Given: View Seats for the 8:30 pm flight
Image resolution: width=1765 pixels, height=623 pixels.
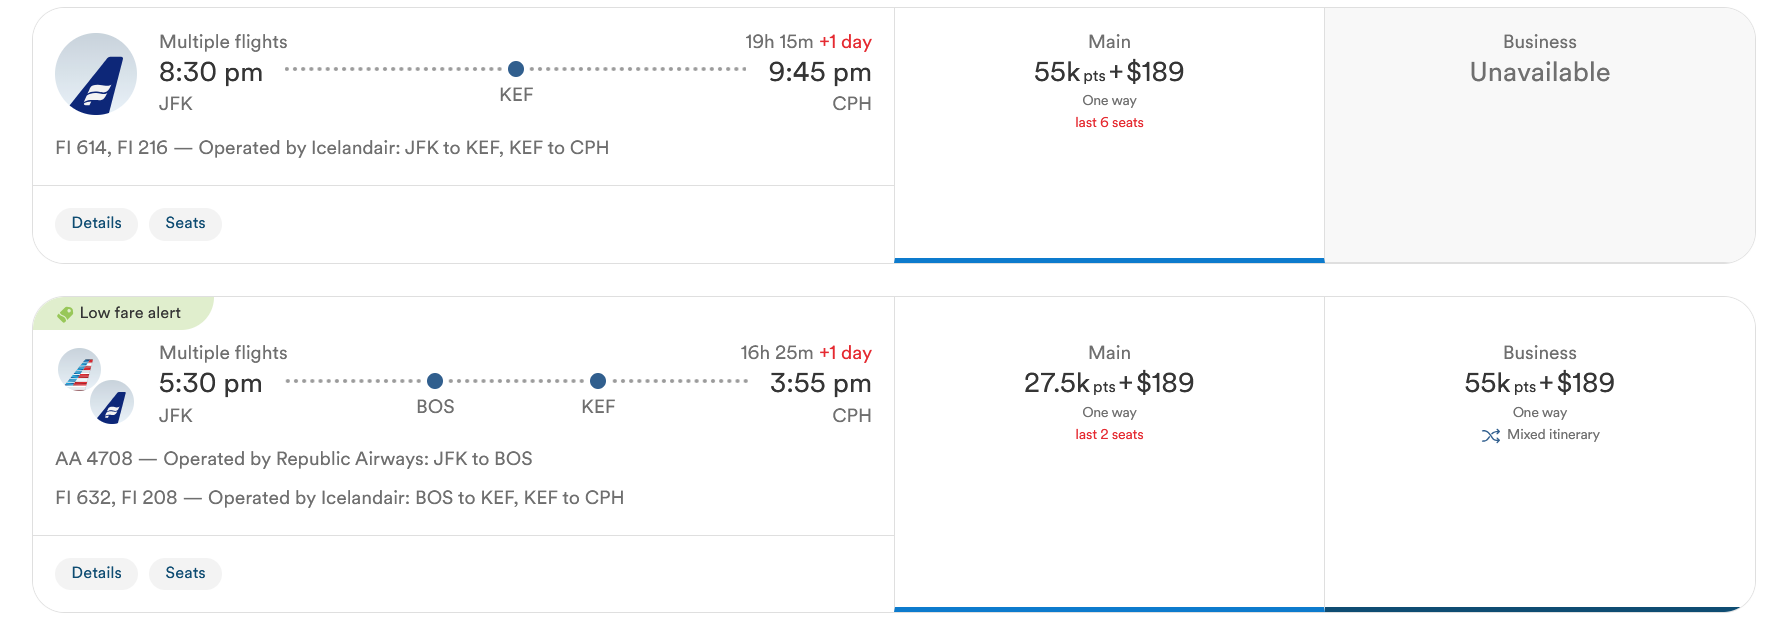Looking at the screenshot, I should click(185, 223).
